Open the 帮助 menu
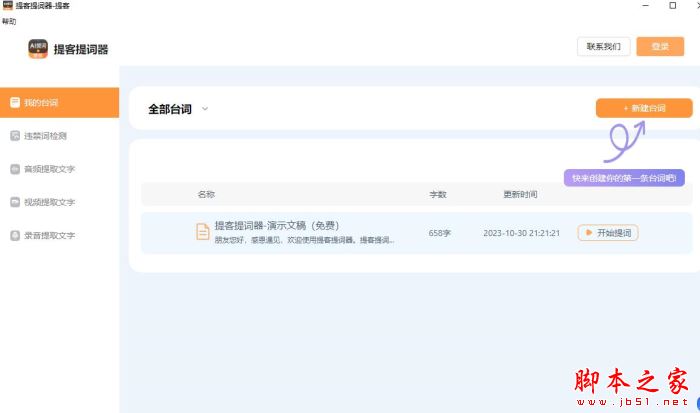This screenshot has width=700, height=413. (x=8, y=21)
